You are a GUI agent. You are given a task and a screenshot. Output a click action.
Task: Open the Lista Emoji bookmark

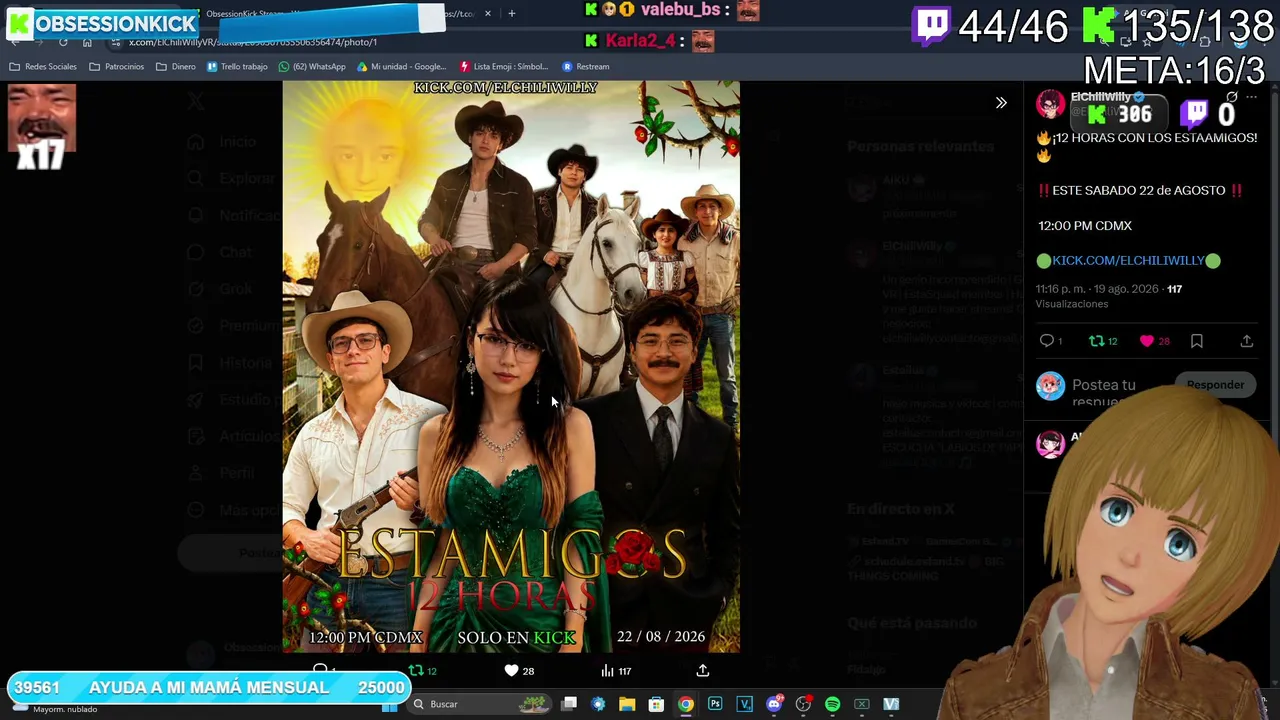(x=505, y=67)
